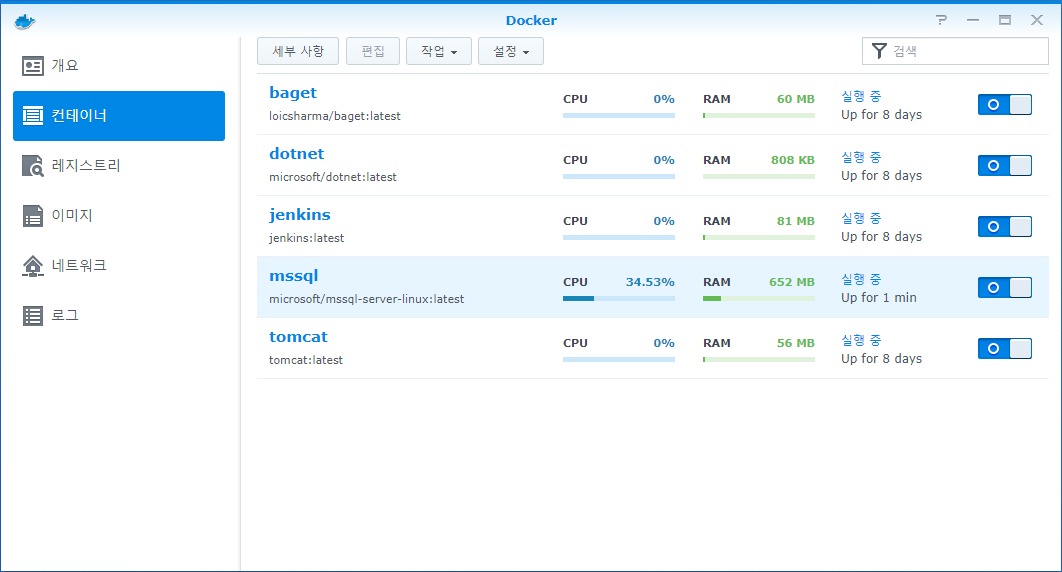Focus the 검색 search input field
Viewport: 1062px width, 572px height.
coord(955,51)
